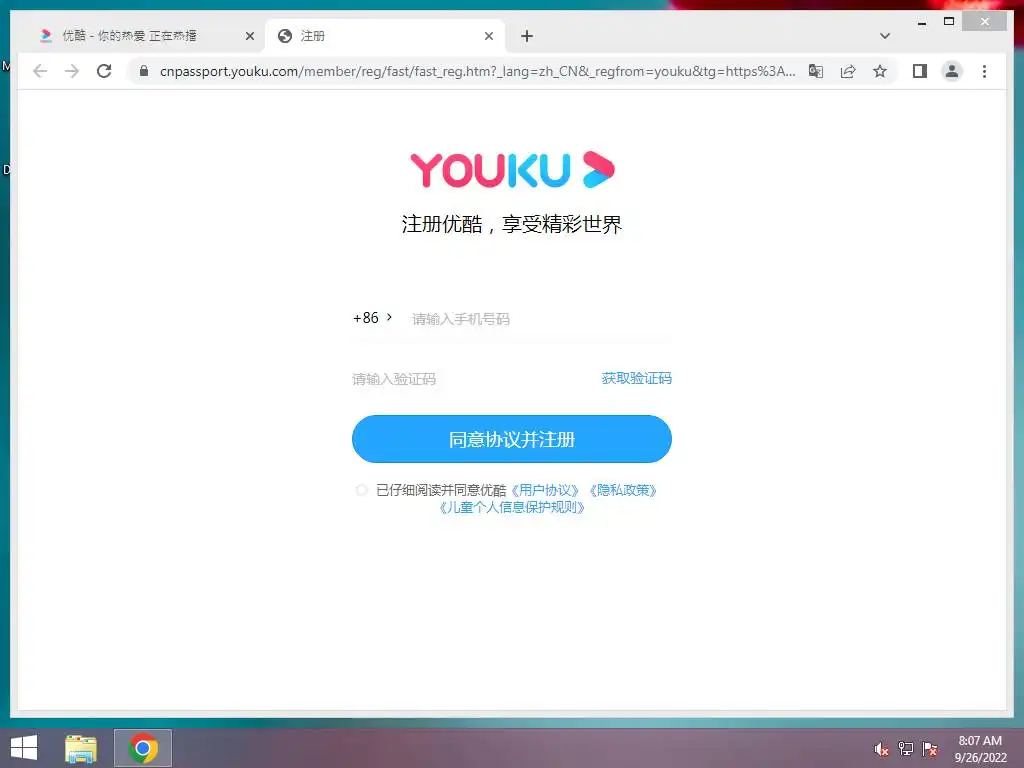Image resolution: width=1024 pixels, height=768 pixels.
Task: Select the 注册 tab
Action: click(385, 36)
